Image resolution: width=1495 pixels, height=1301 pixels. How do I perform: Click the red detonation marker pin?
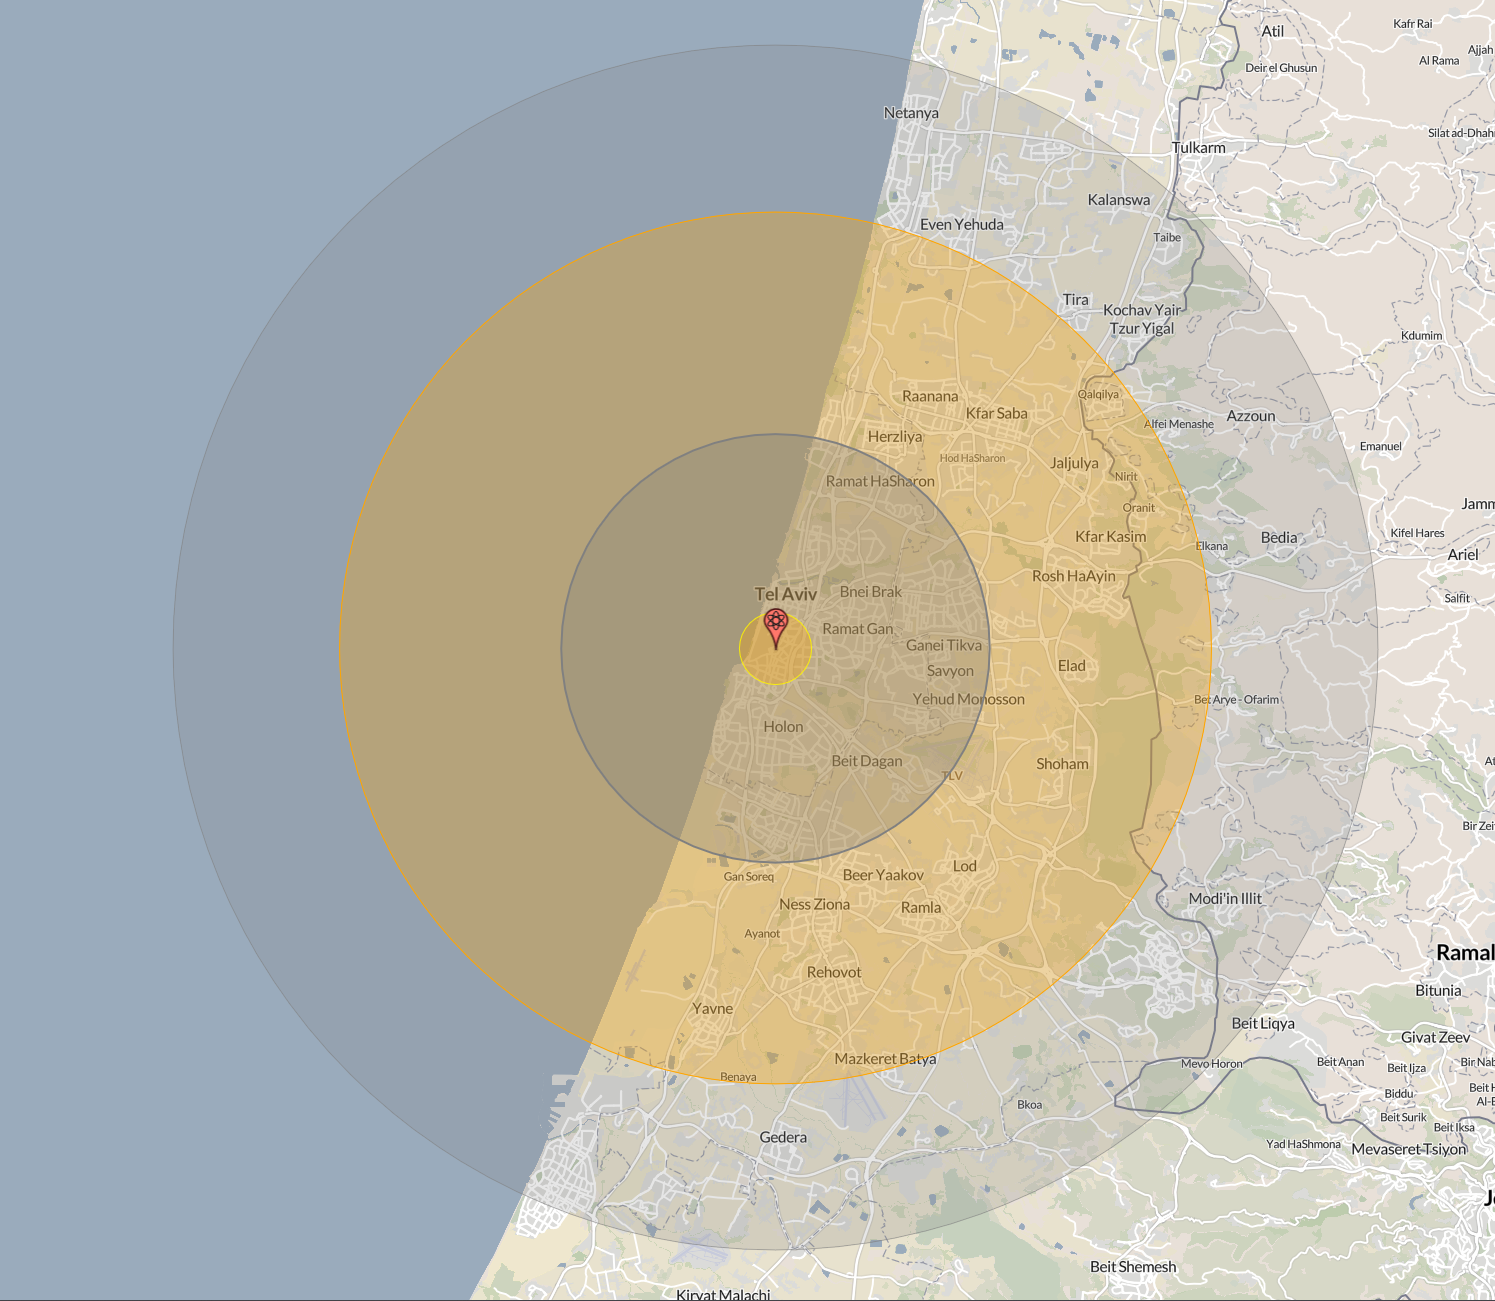point(776,628)
